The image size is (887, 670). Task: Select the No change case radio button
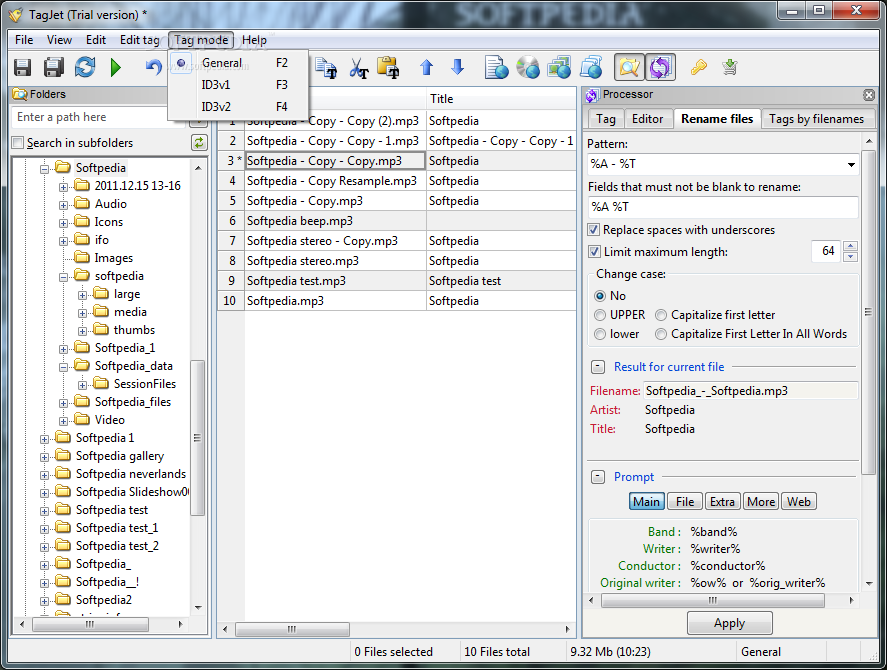(600, 296)
